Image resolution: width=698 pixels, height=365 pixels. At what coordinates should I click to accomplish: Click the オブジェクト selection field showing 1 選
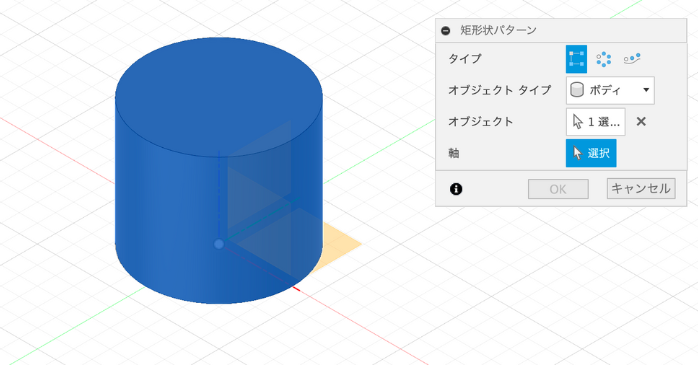click(x=596, y=122)
